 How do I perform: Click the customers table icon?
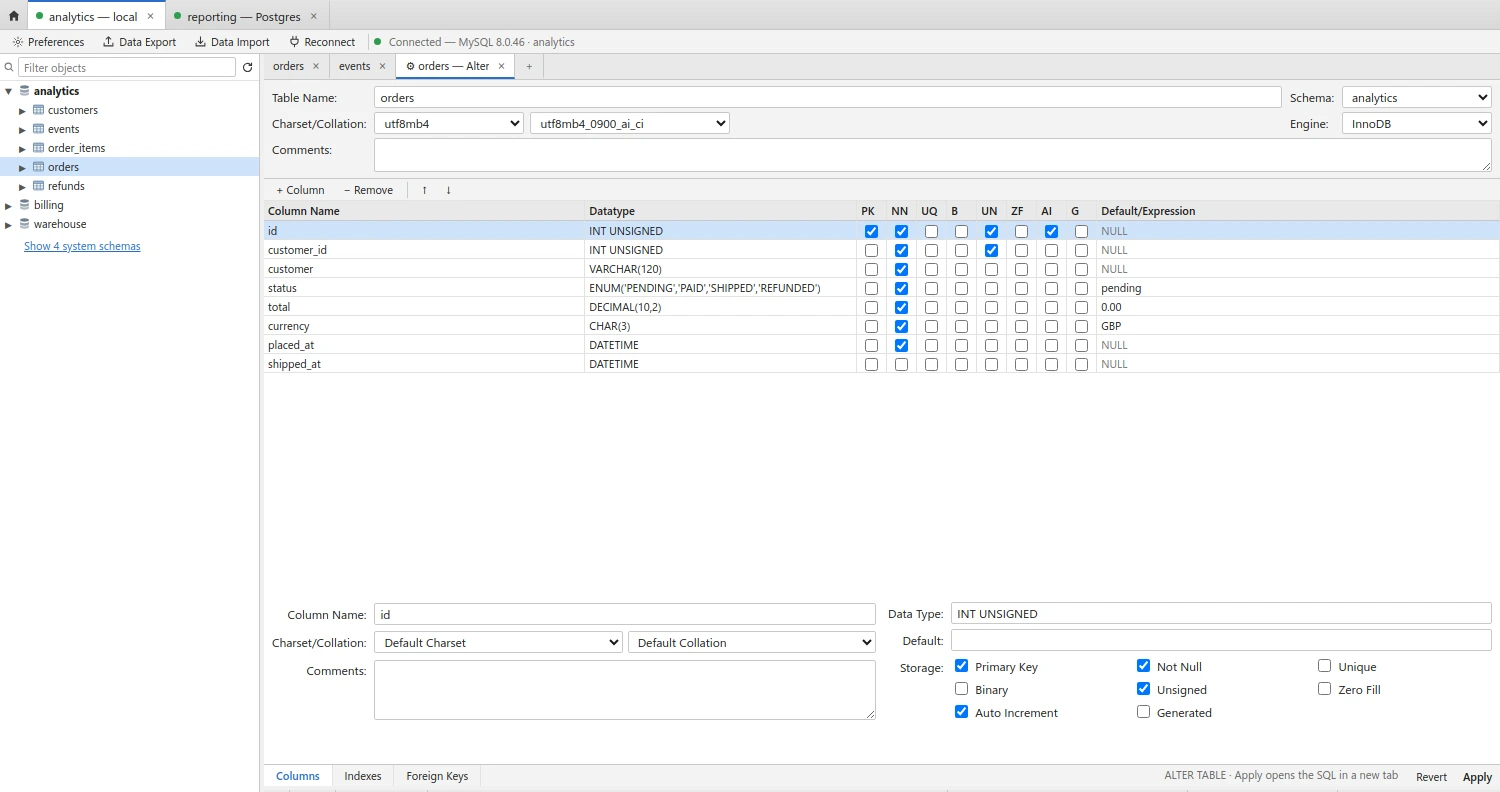pyautogui.click(x=39, y=110)
